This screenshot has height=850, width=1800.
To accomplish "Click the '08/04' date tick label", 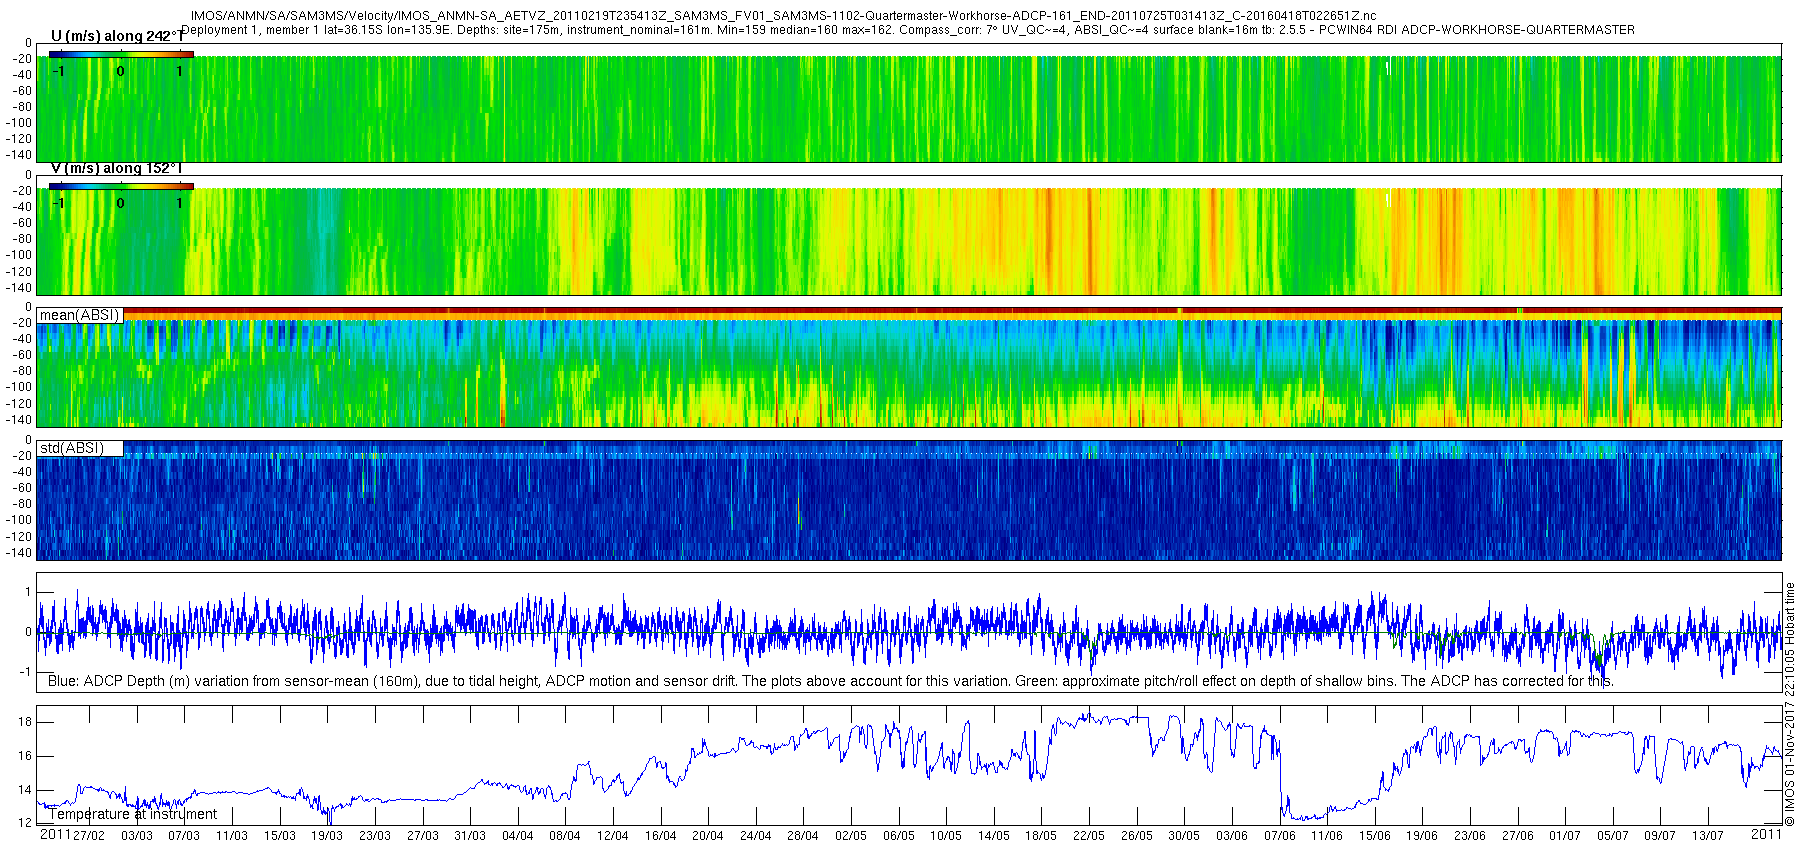I will tap(565, 836).
